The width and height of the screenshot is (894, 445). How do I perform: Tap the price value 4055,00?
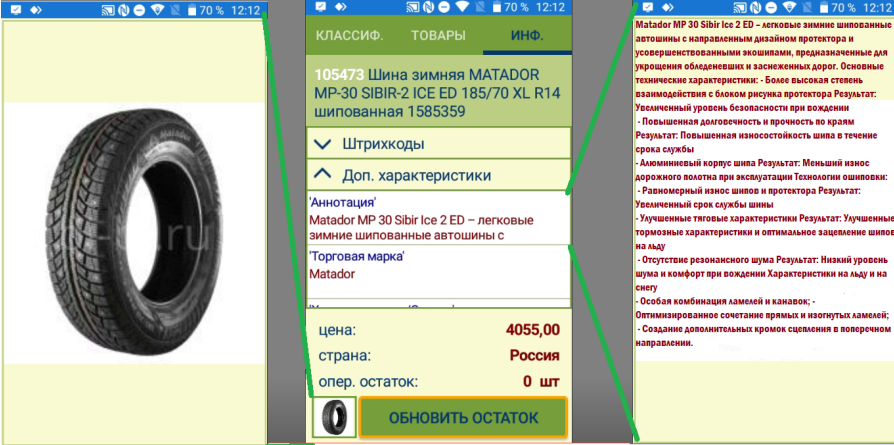533,330
